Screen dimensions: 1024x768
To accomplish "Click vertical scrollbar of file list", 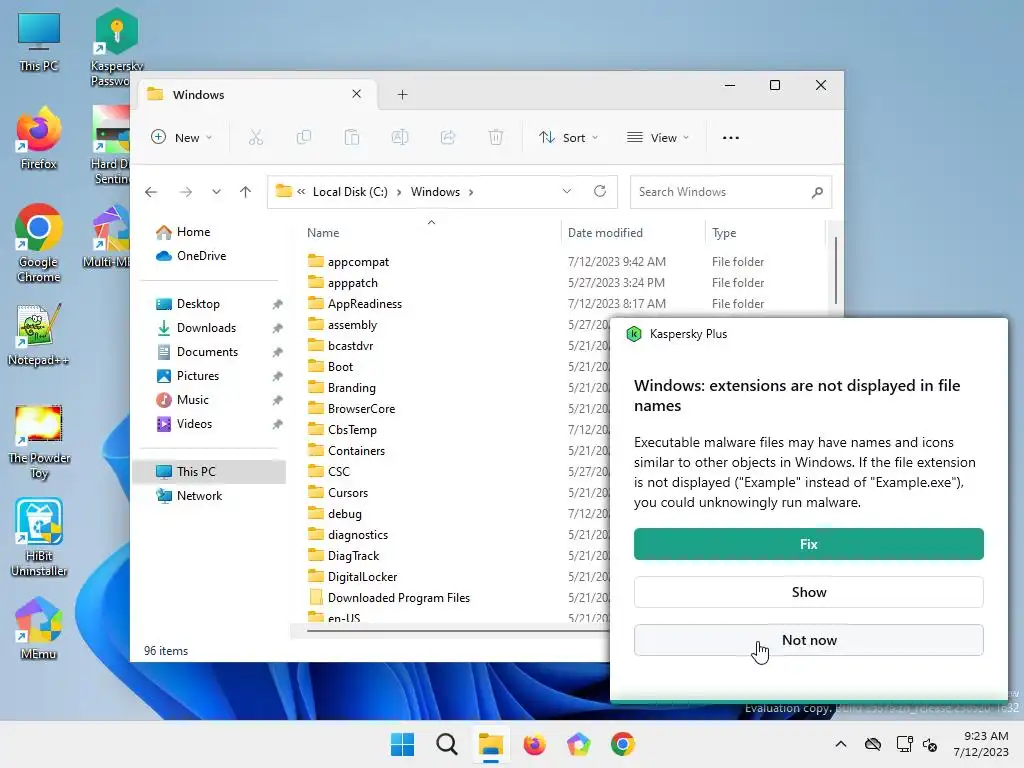I will click(x=835, y=270).
